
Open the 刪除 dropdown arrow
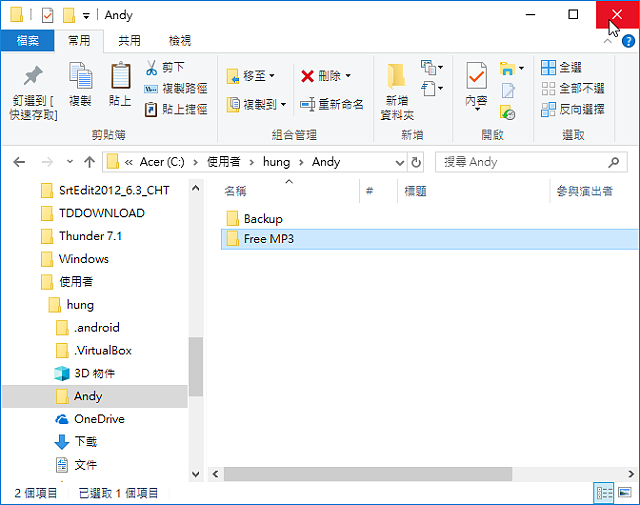(348, 76)
